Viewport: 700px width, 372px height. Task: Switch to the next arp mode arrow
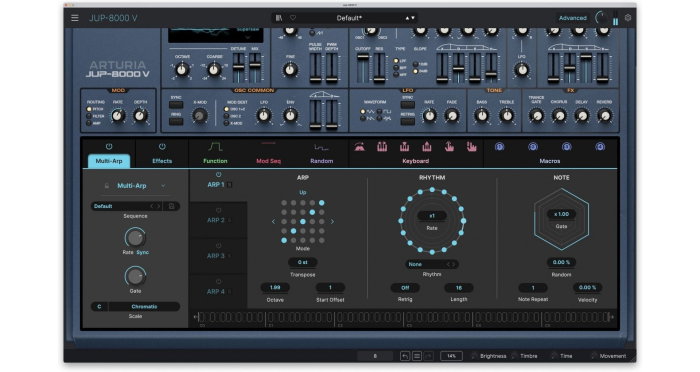332,222
